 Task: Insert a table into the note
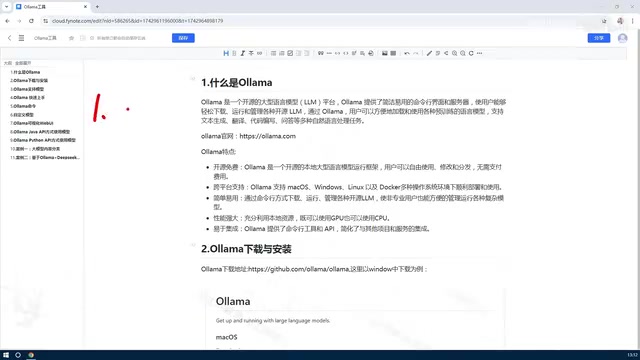393,53
